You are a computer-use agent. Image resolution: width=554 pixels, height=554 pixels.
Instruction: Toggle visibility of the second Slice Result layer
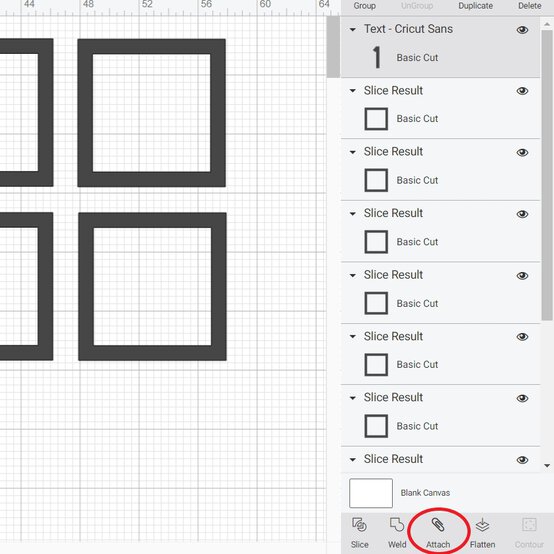[522, 153]
